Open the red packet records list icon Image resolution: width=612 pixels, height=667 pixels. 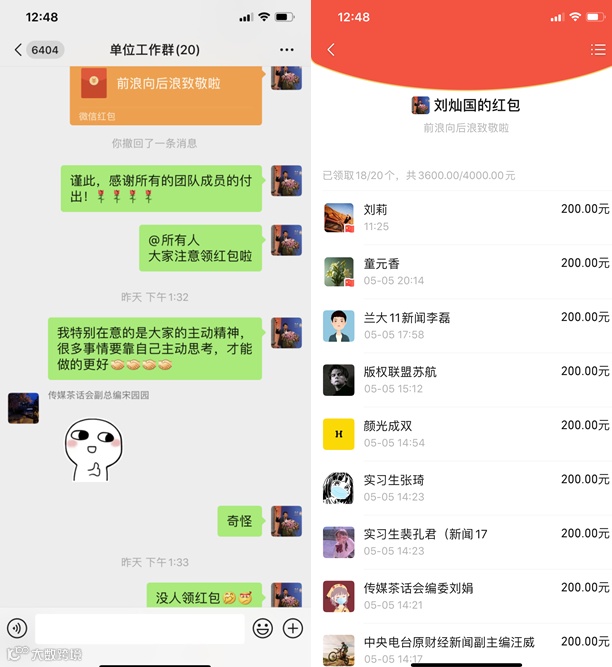[598, 50]
